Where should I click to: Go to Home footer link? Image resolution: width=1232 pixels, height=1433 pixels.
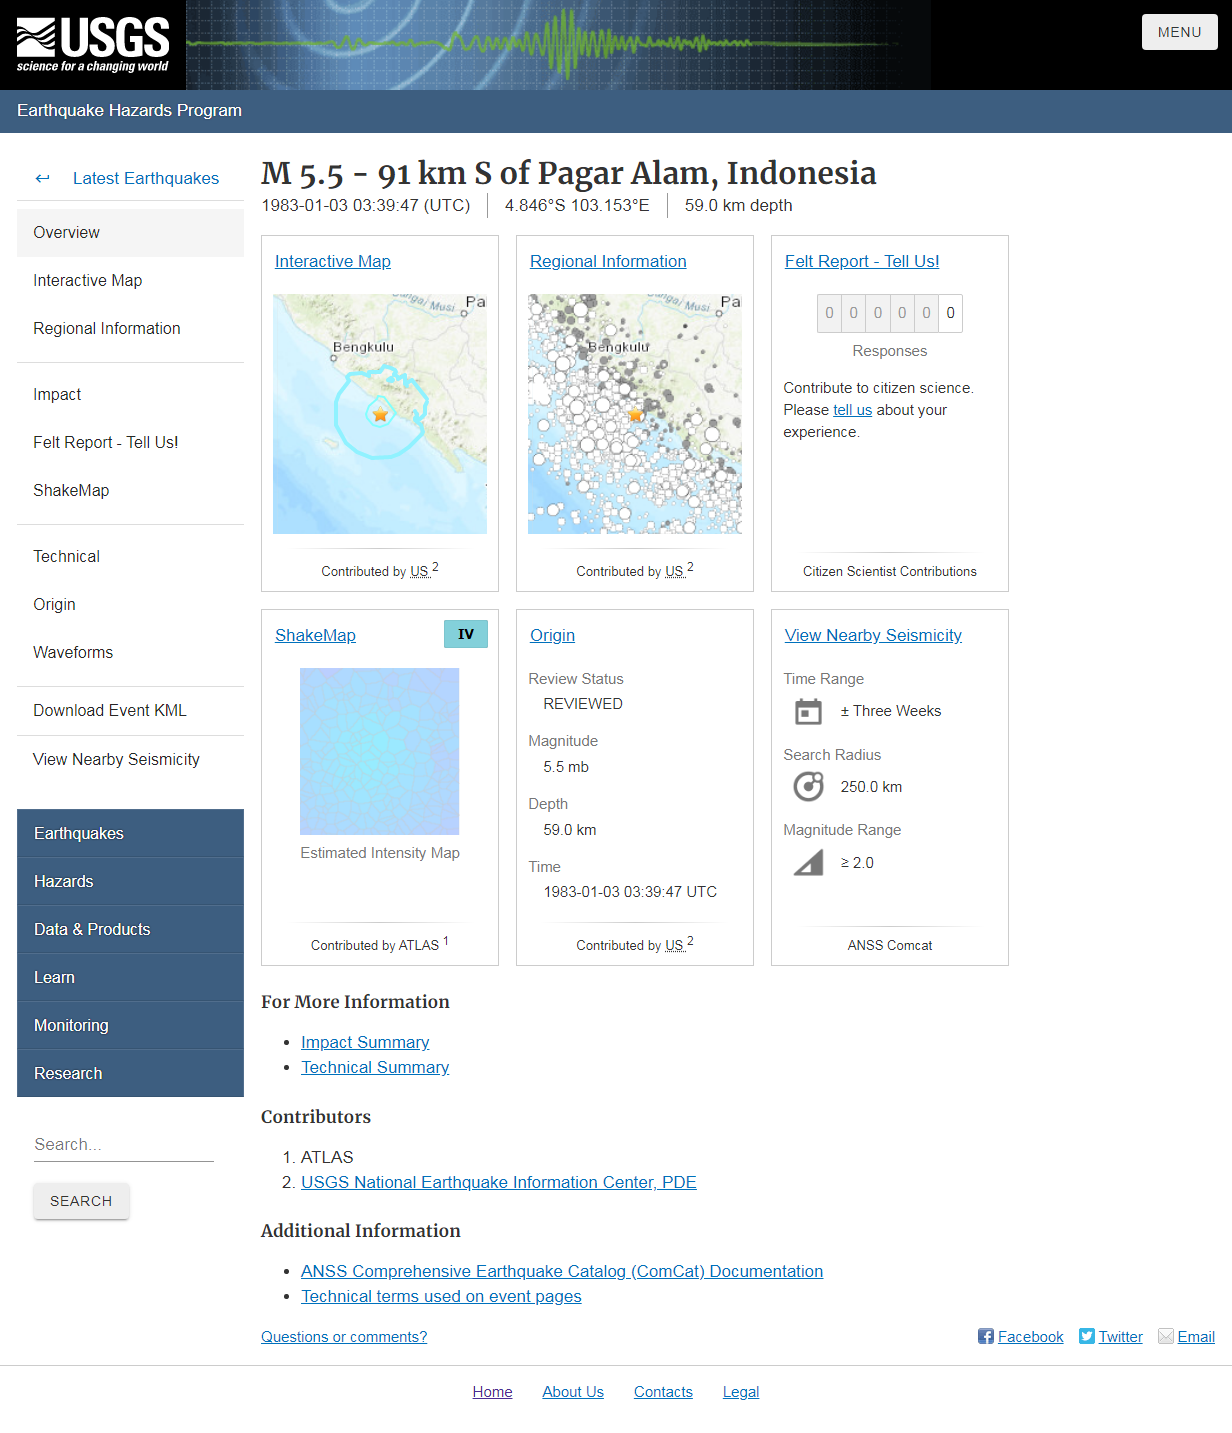pos(492,1392)
